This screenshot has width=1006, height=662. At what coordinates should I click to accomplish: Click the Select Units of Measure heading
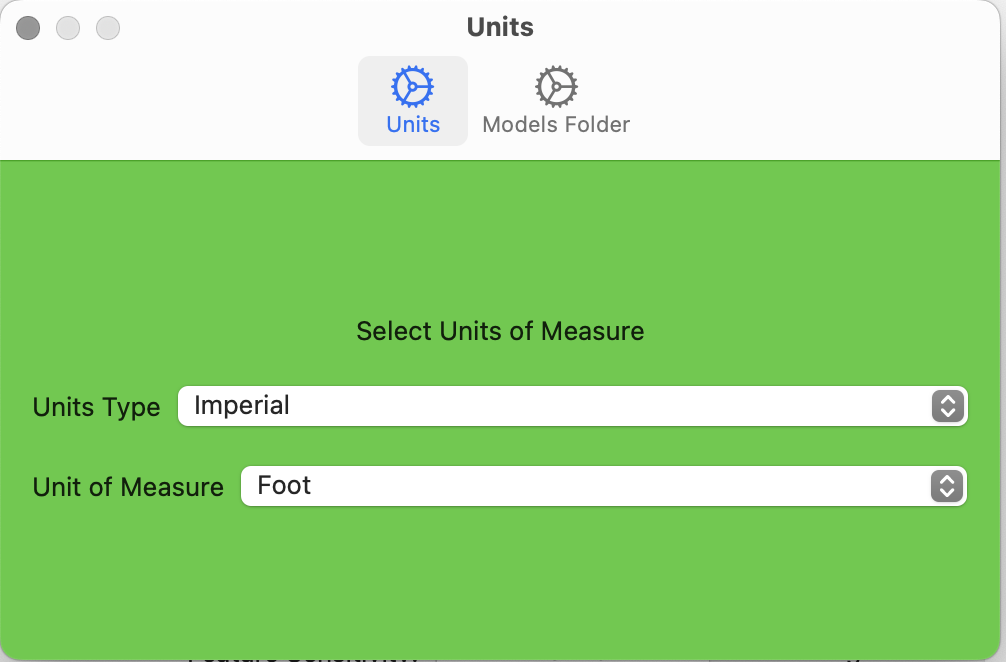(x=500, y=331)
